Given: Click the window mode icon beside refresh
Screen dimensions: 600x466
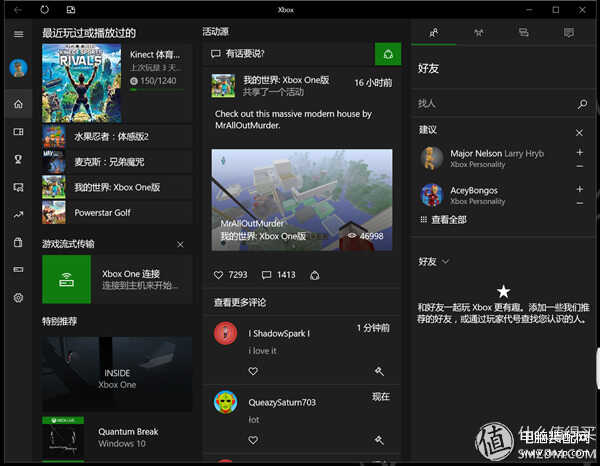Looking at the screenshot, I should click(71, 10).
